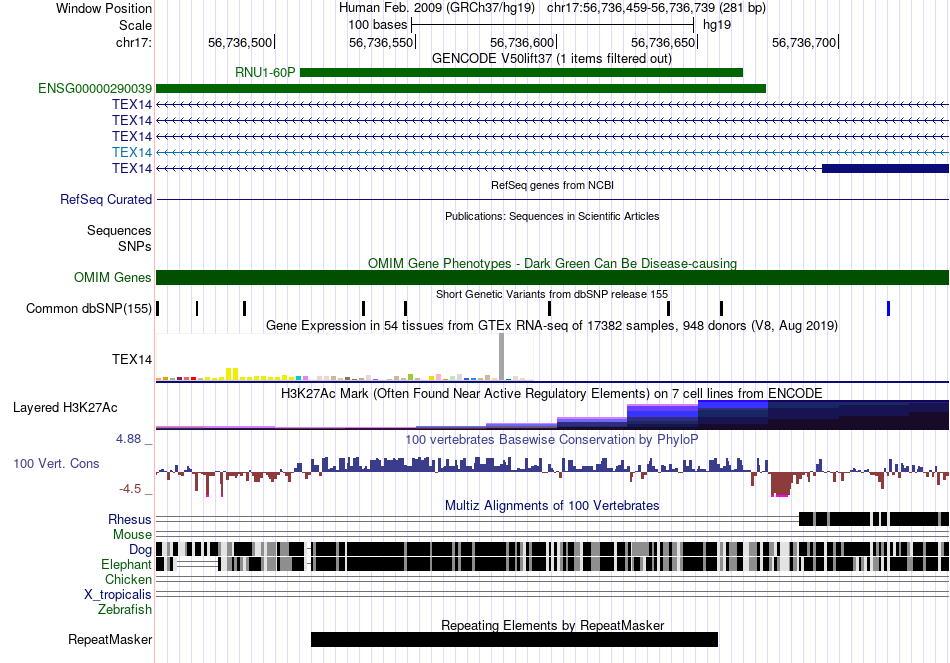950x663 pixels.
Task: Click Repeating Elements by RepeatMasker title
Action: pos(552,625)
